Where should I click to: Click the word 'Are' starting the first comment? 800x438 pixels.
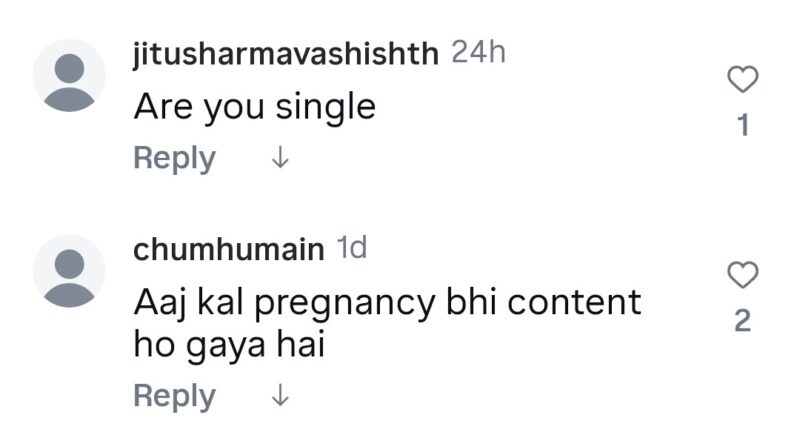pyautogui.click(x=162, y=106)
